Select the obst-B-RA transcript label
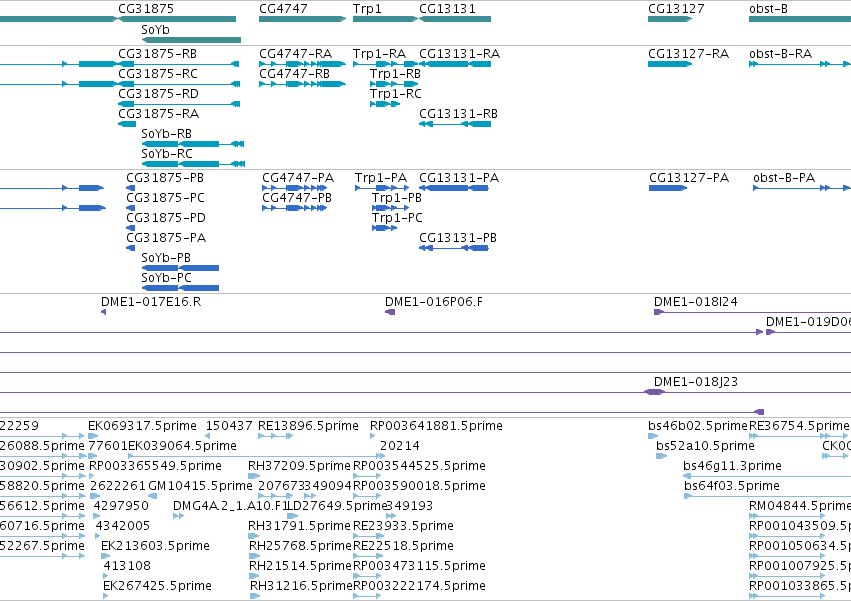Viewport: 851px width, 601px height. 780,54
